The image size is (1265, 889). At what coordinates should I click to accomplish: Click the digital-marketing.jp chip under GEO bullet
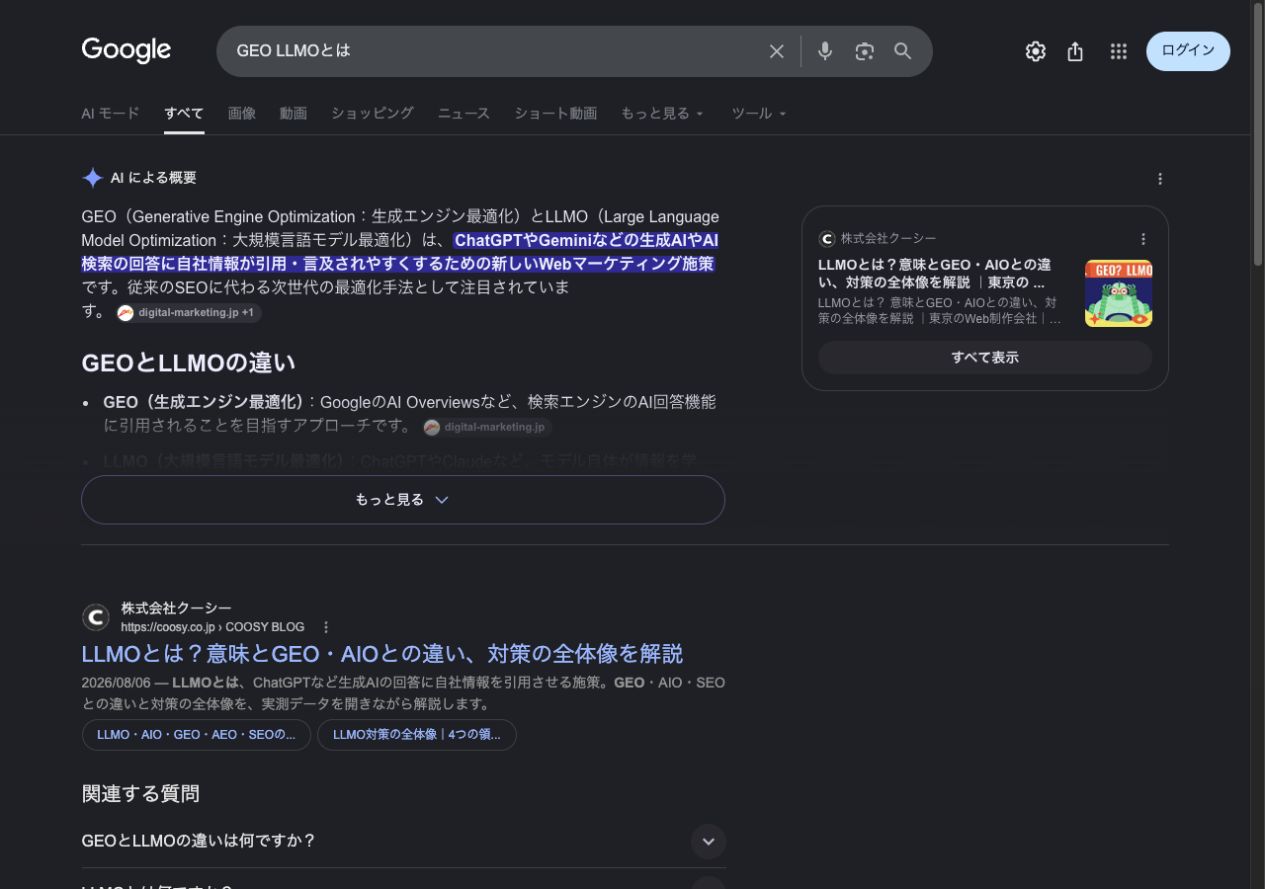pyautogui.click(x=486, y=427)
